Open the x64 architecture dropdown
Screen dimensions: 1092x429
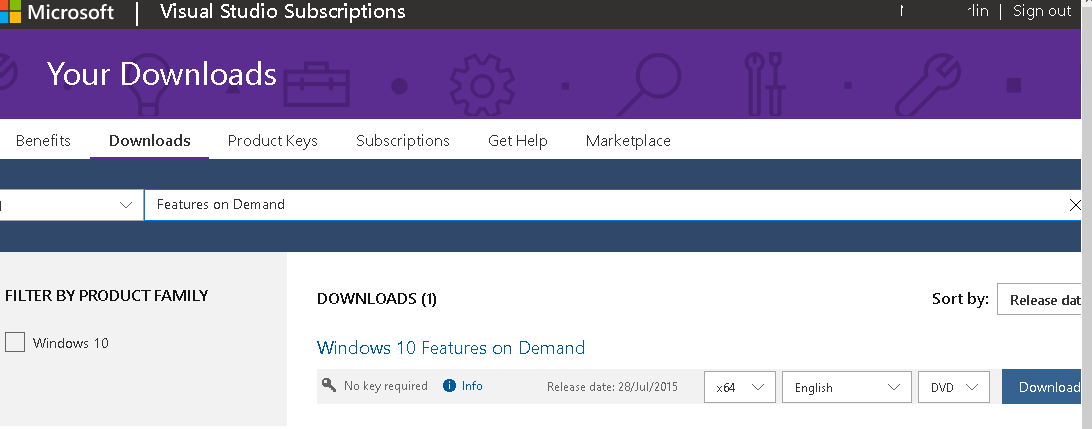point(740,387)
